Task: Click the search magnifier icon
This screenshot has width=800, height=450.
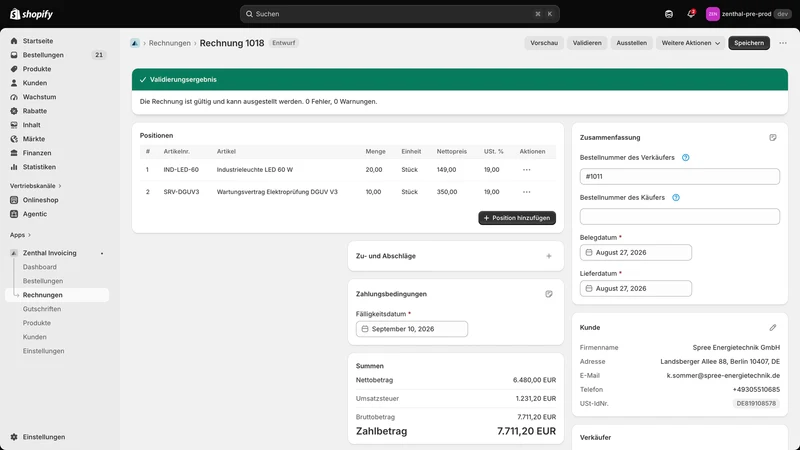Action: click(x=249, y=14)
